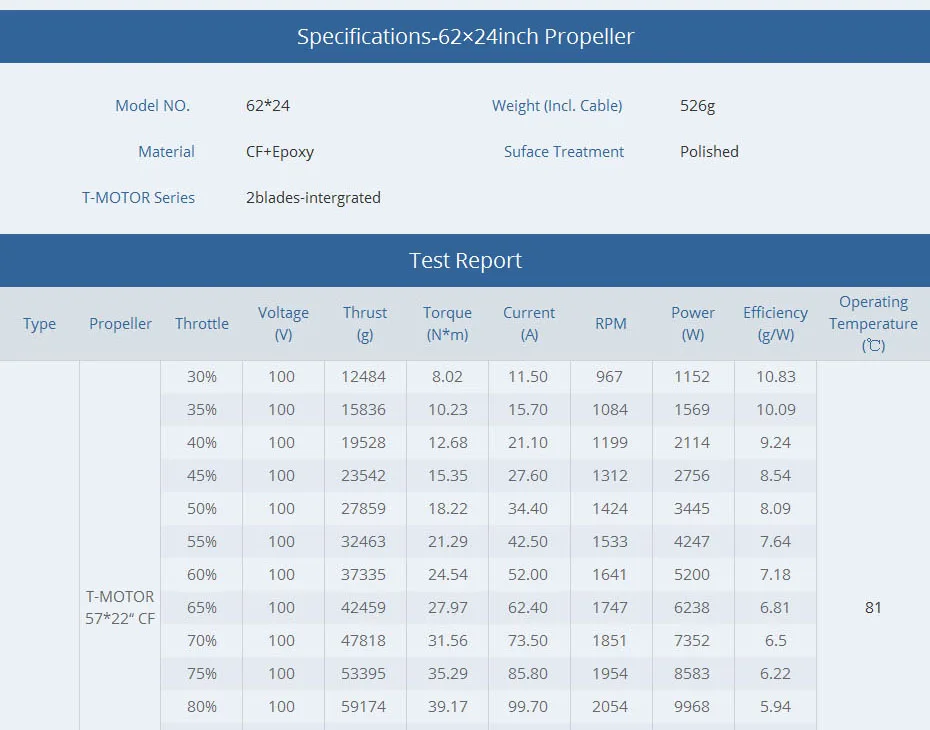
Task: Select power value 2114
Action: point(692,442)
